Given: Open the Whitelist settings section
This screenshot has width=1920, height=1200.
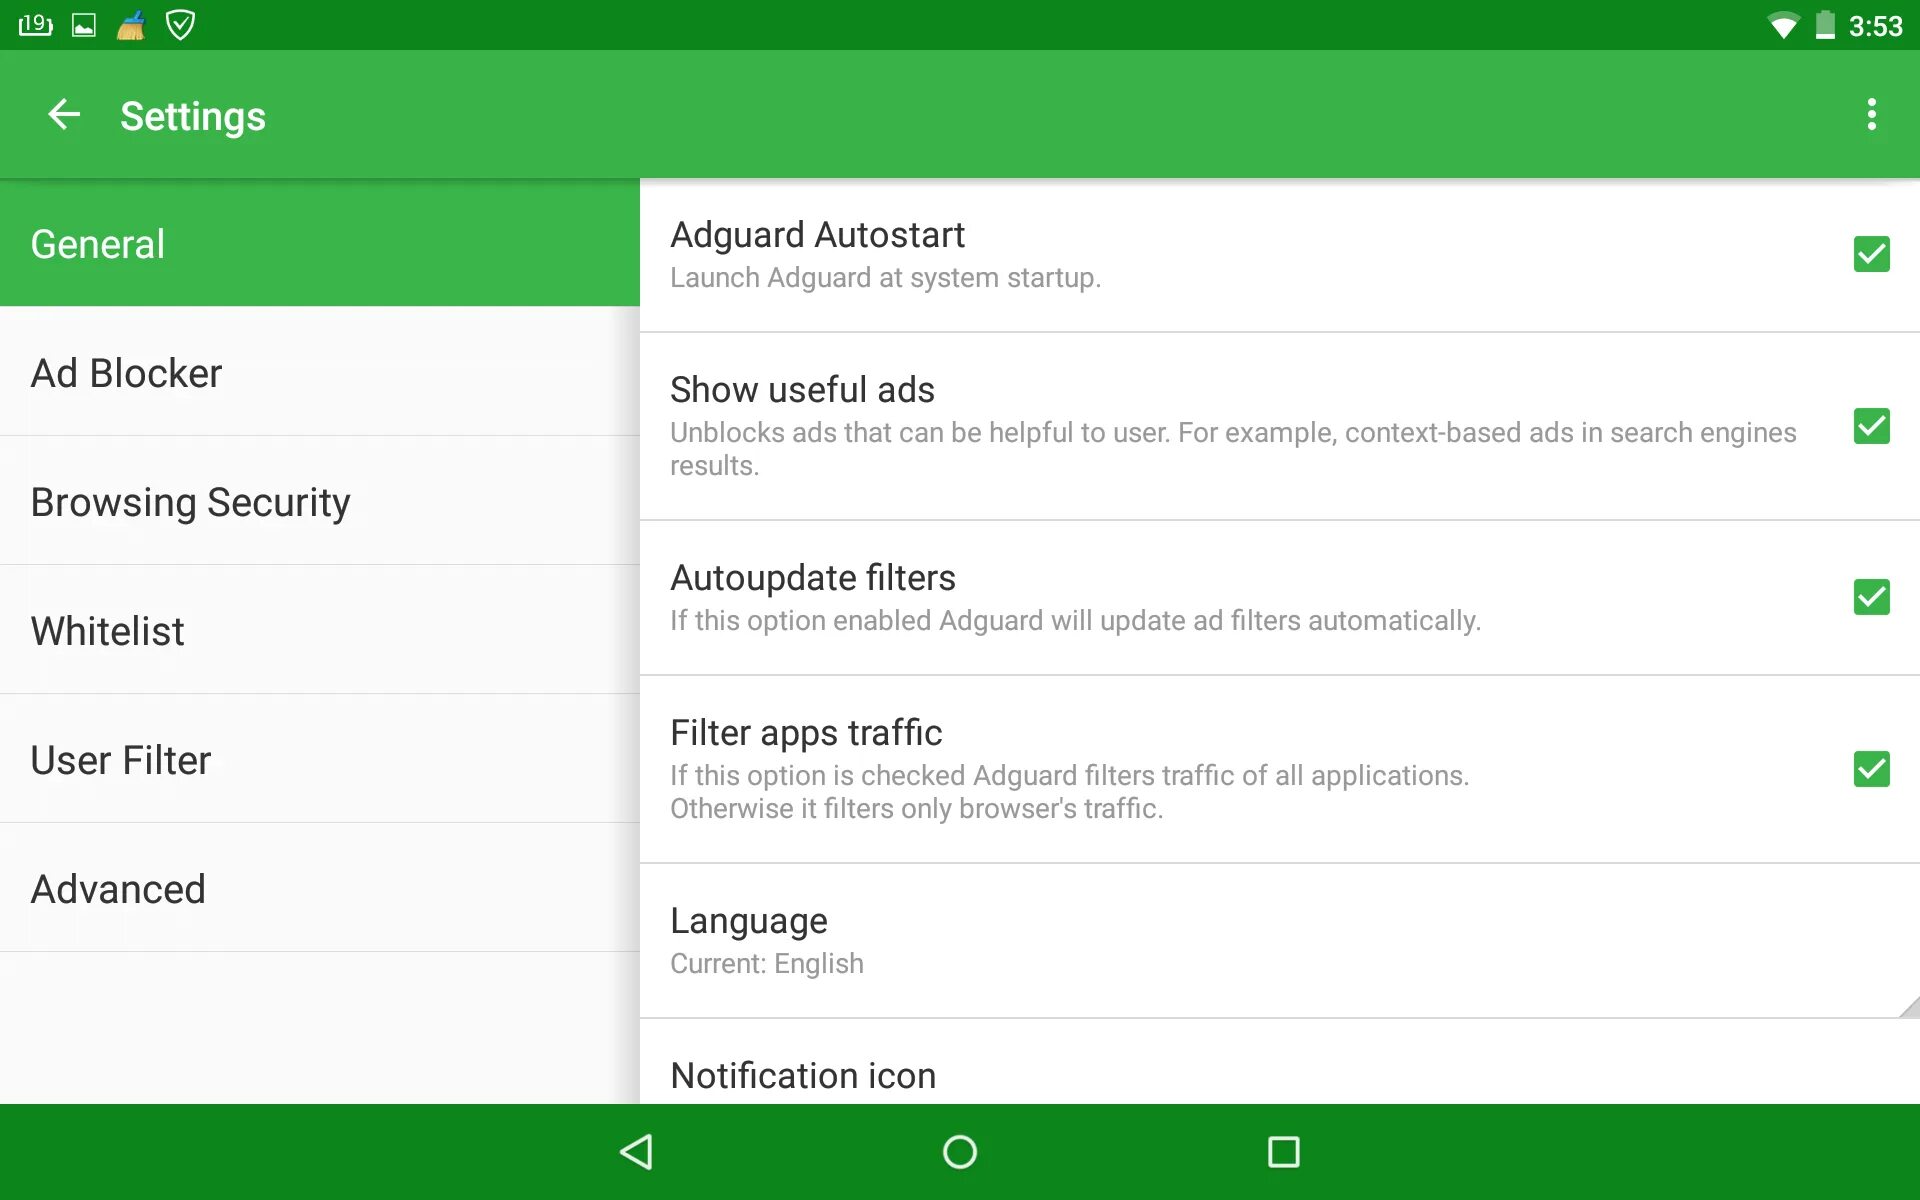Looking at the screenshot, I should point(319,632).
